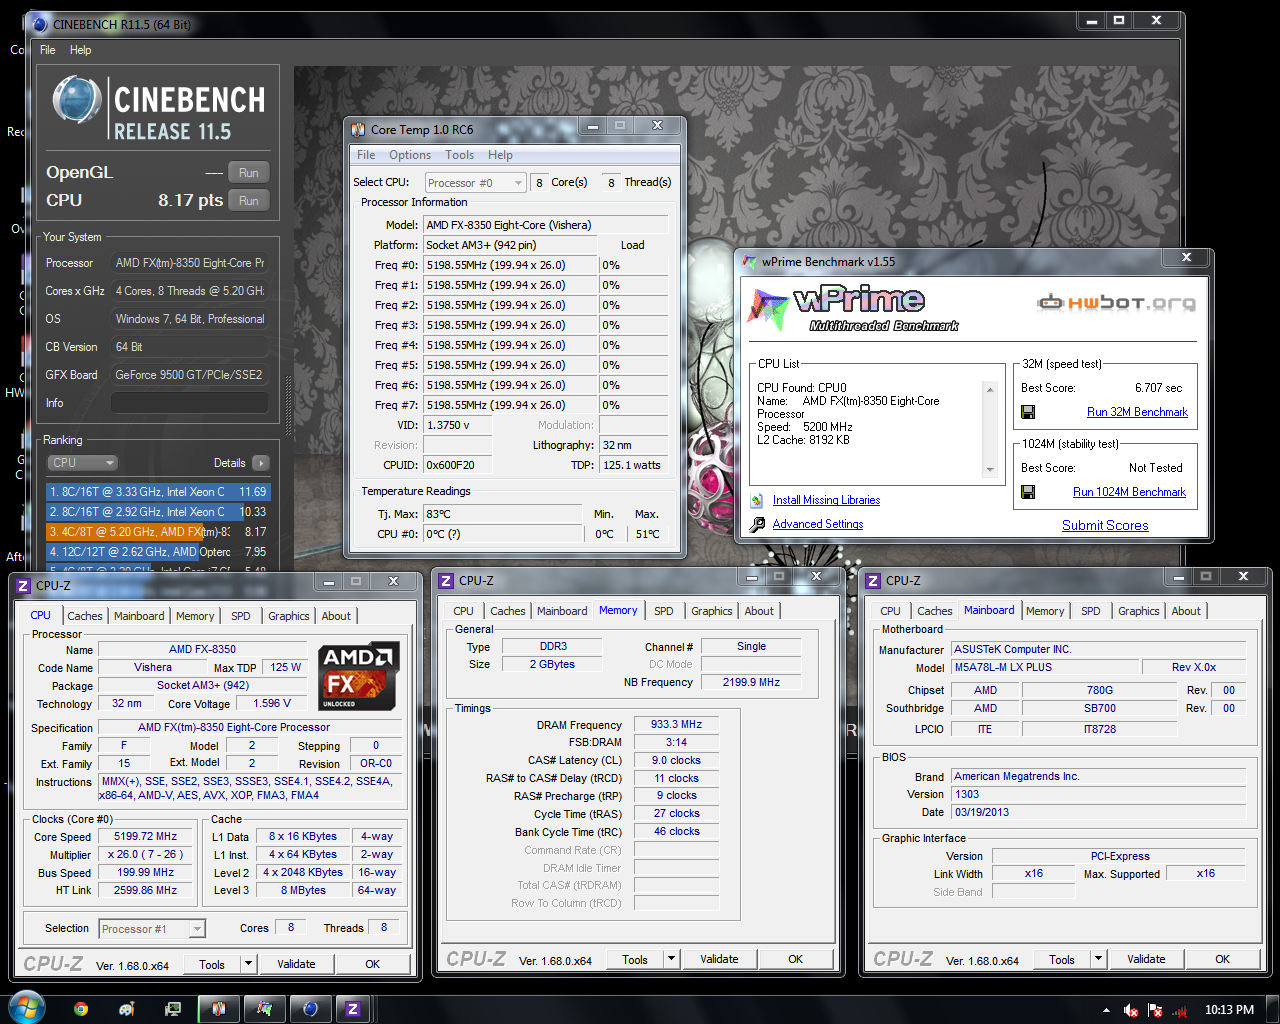1280x1024 pixels.
Task: Click save icon beside Run 1024M Benchmark
Action: point(1028,492)
